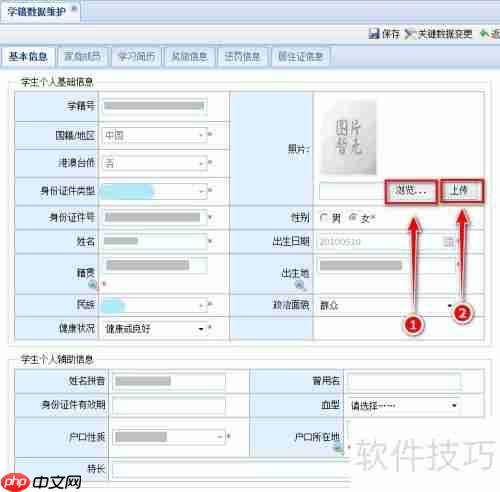500x492 pixels.
Task: Click the 身份证件号 input field
Action: click(x=155, y=218)
